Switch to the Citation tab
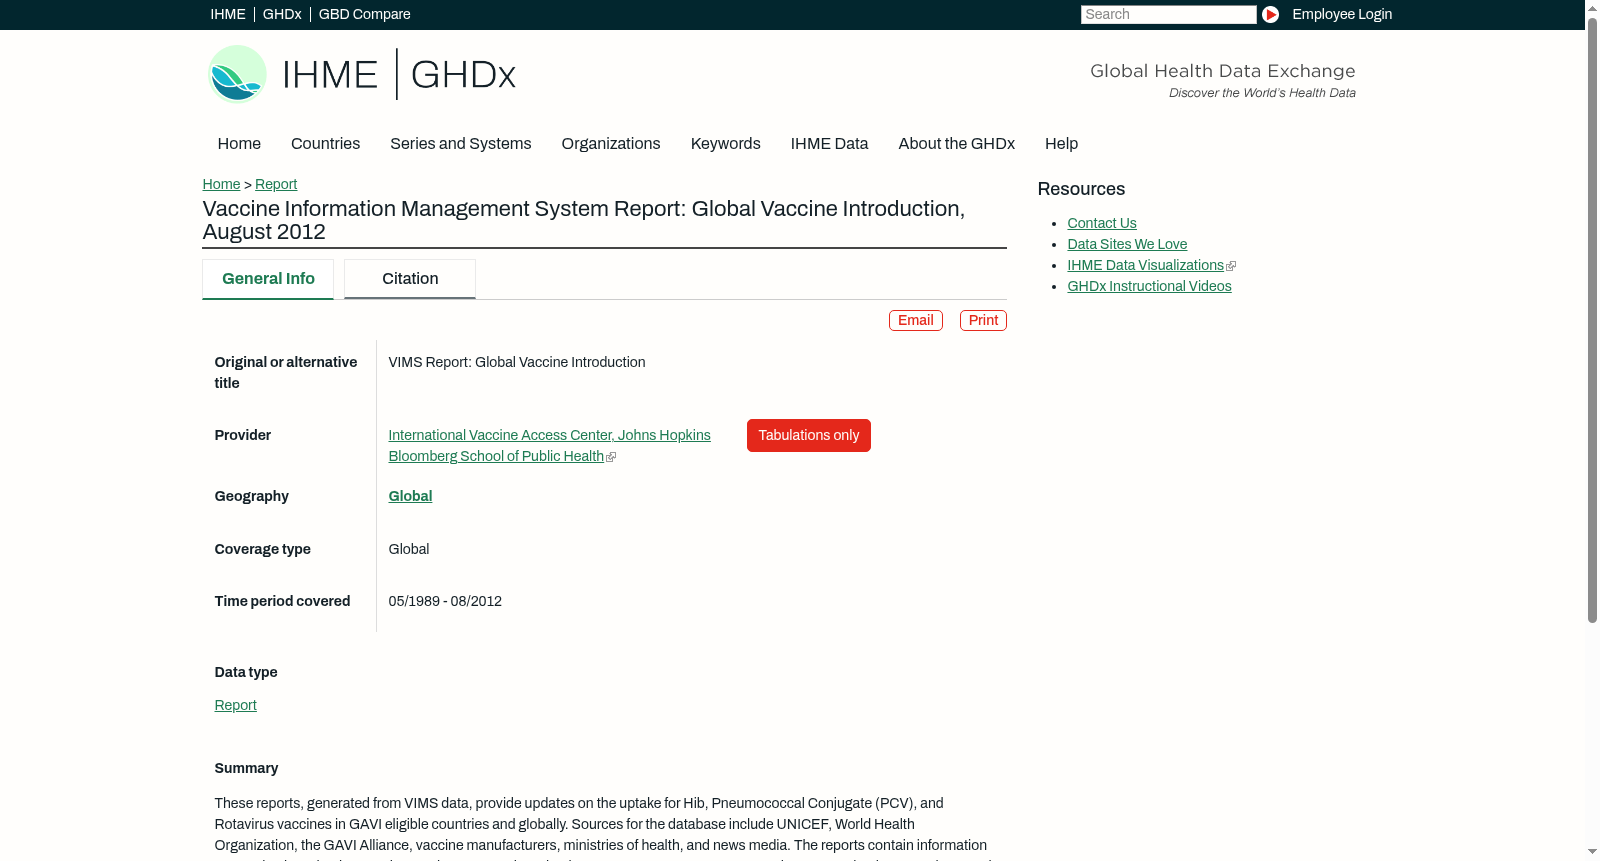1600x861 pixels. point(410,279)
